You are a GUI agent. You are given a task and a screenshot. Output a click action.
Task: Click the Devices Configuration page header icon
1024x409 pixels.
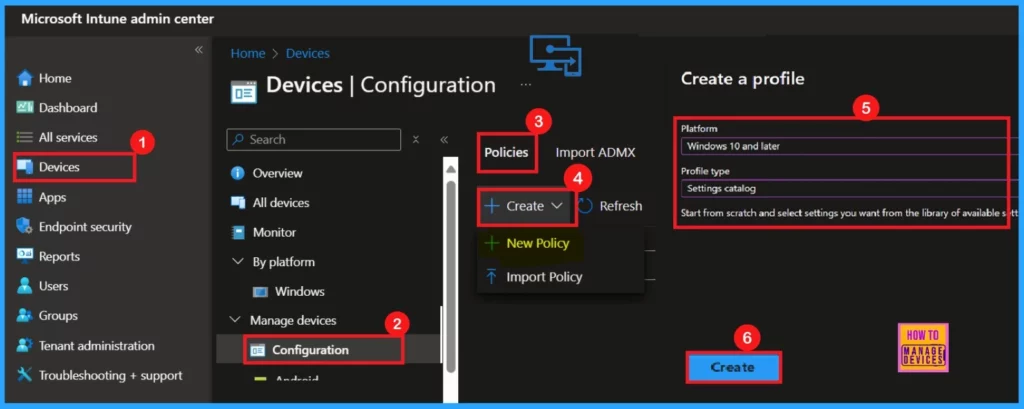(x=244, y=92)
